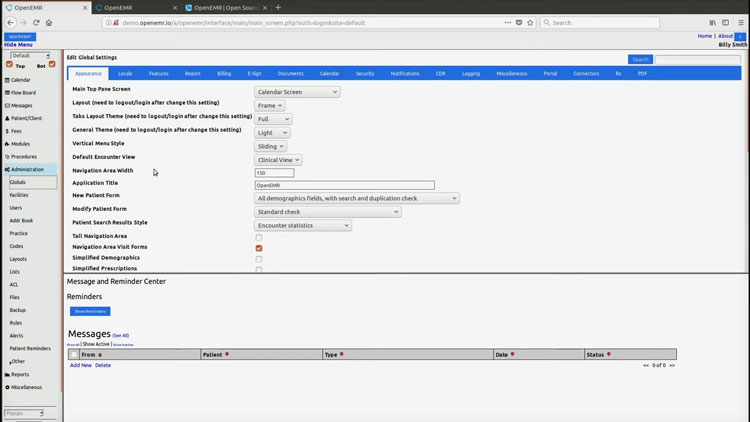Expand the Vertical Menu Style dropdown
The image size is (750, 422).
tap(270, 146)
